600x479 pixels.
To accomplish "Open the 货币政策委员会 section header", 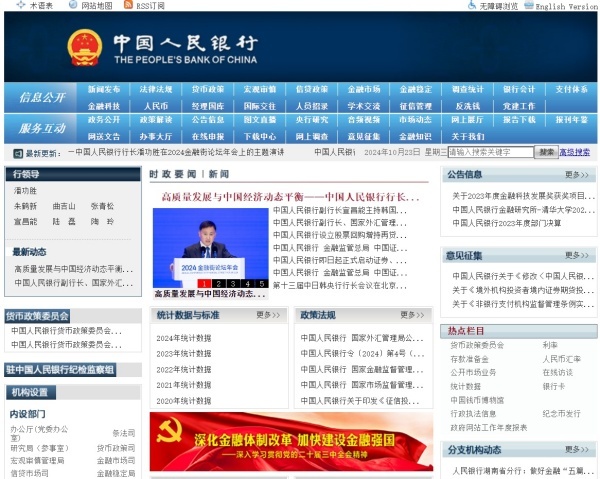I will (x=37, y=316).
